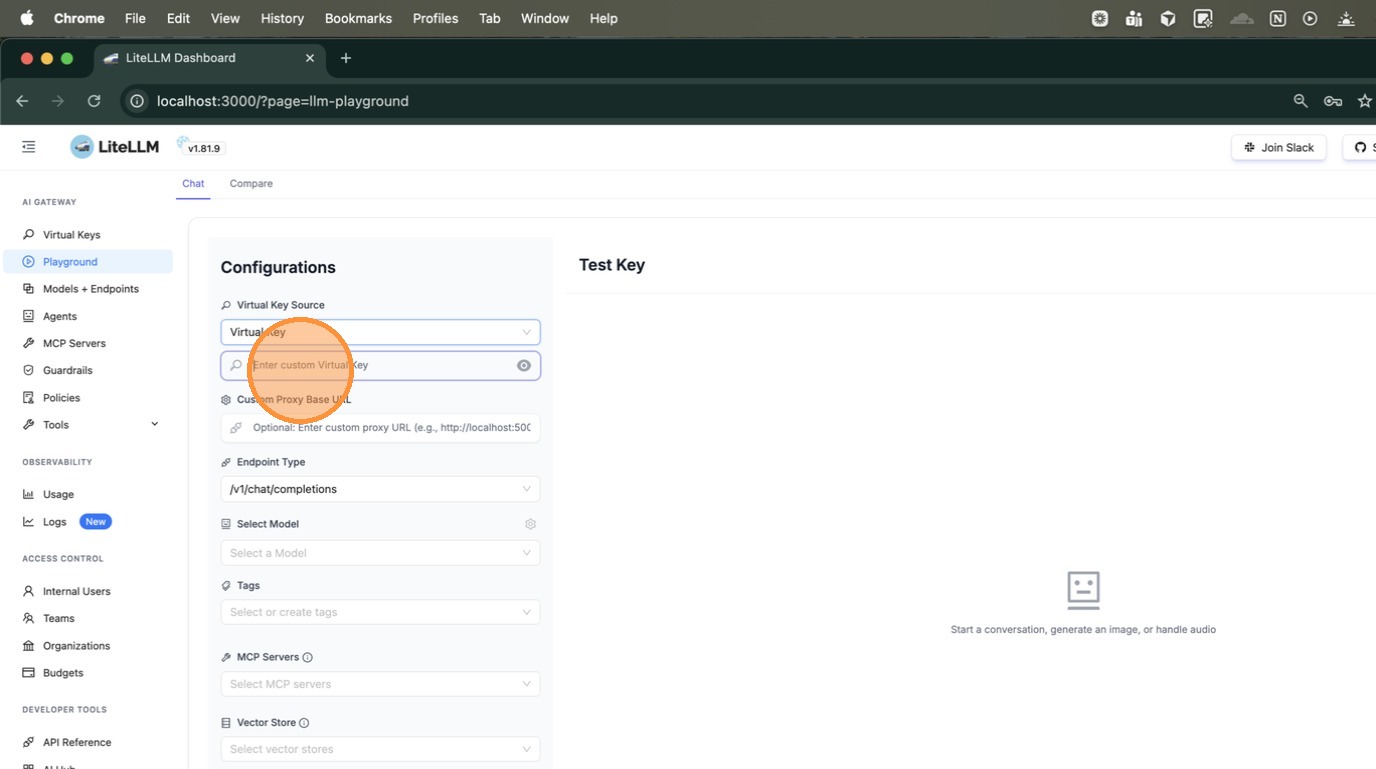Viewport: 1376px width, 769px height.
Task: Click the browser reload button
Action: point(94,101)
